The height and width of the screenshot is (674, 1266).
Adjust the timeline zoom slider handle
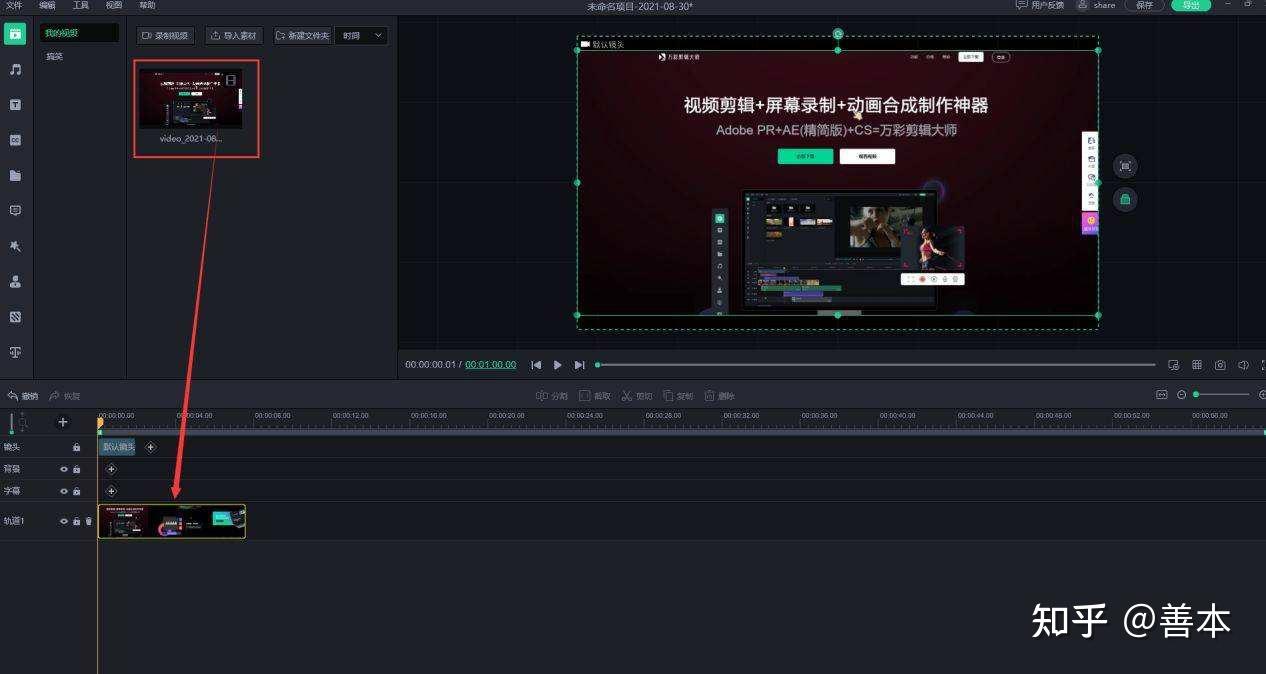(1196, 395)
